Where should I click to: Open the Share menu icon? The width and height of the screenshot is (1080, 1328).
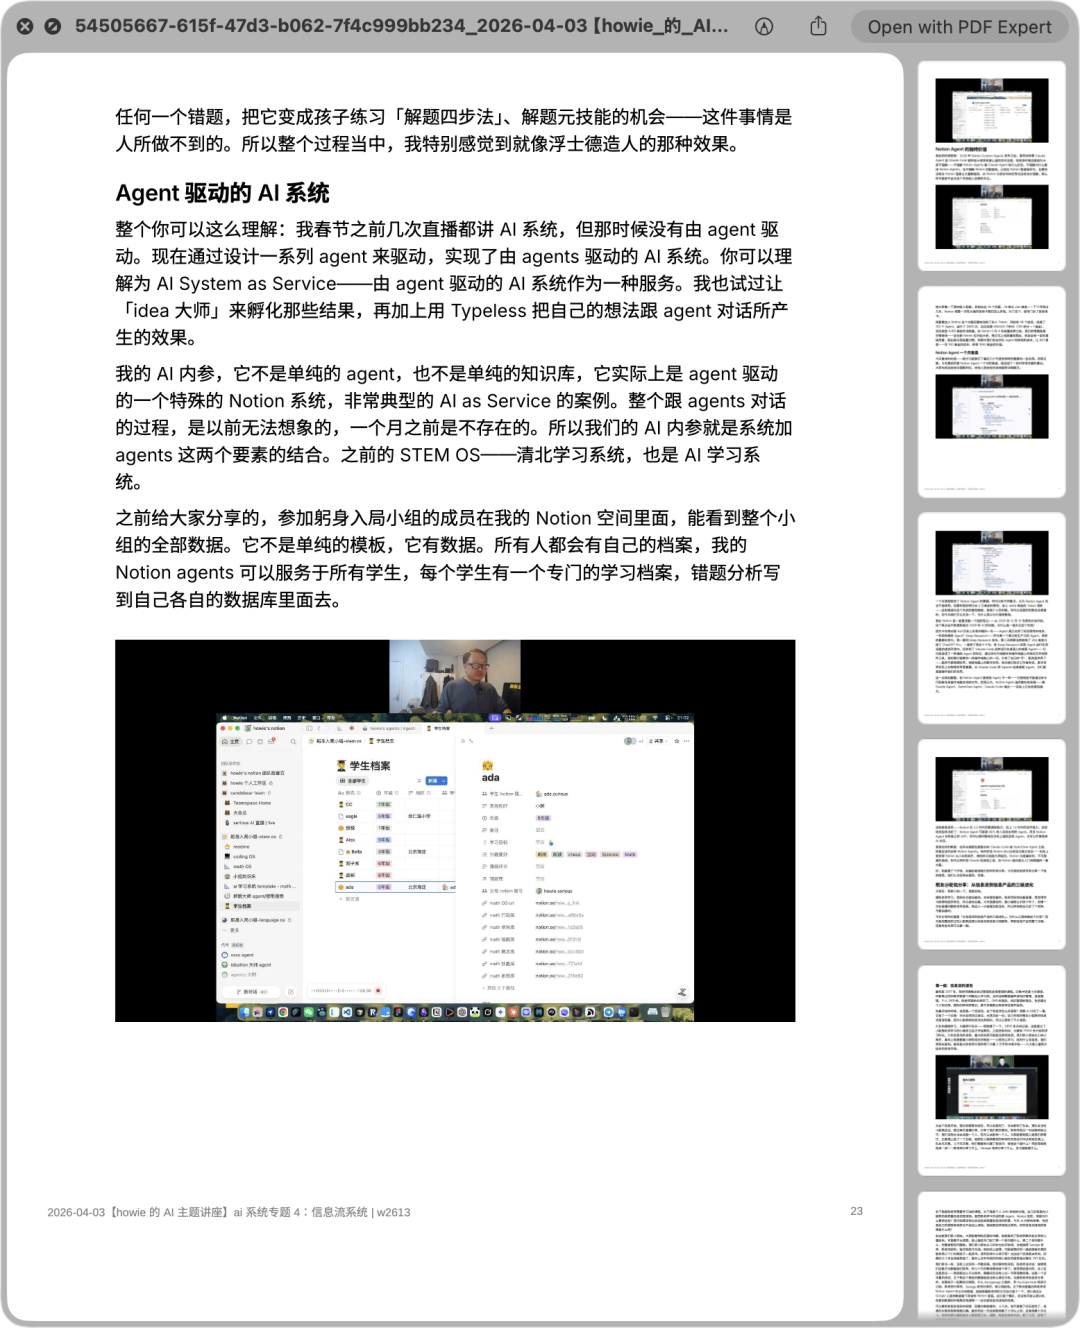(819, 26)
